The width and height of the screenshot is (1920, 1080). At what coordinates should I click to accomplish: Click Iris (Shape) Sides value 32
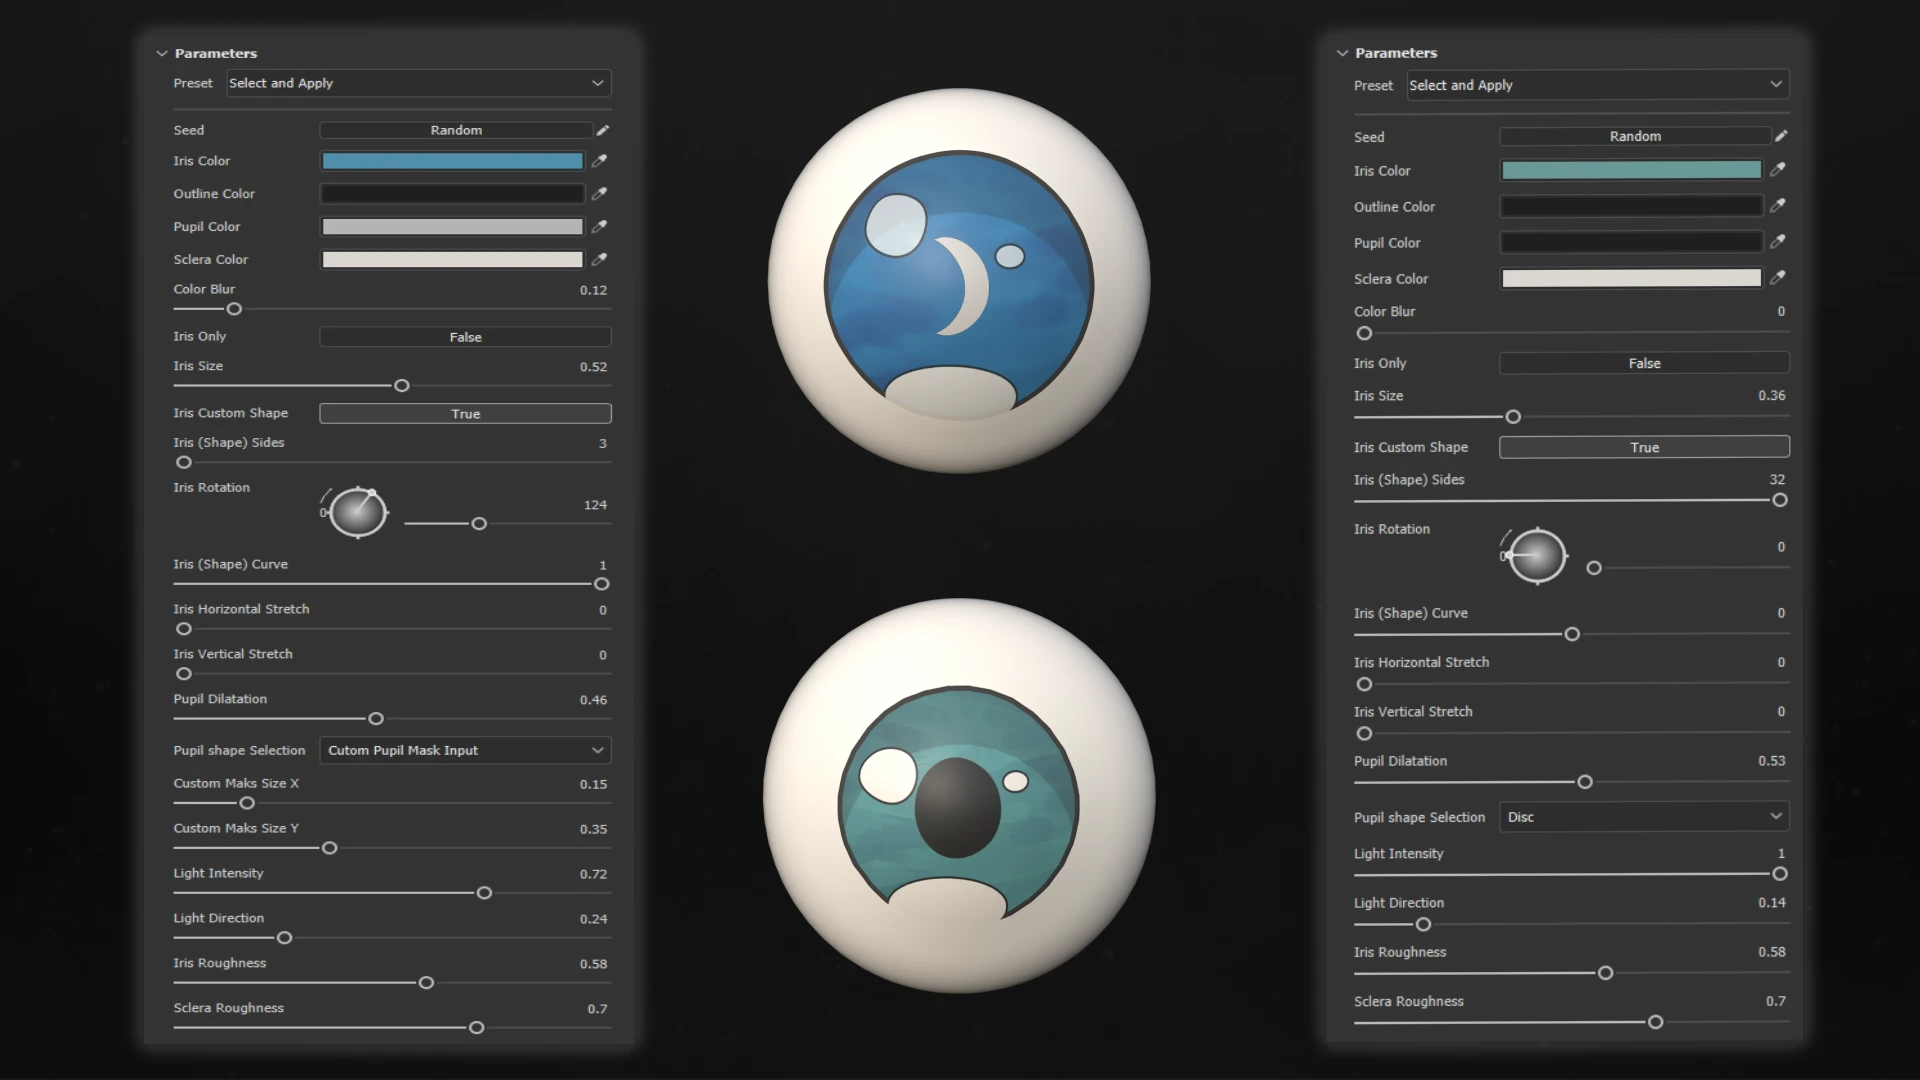pyautogui.click(x=1777, y=480)
